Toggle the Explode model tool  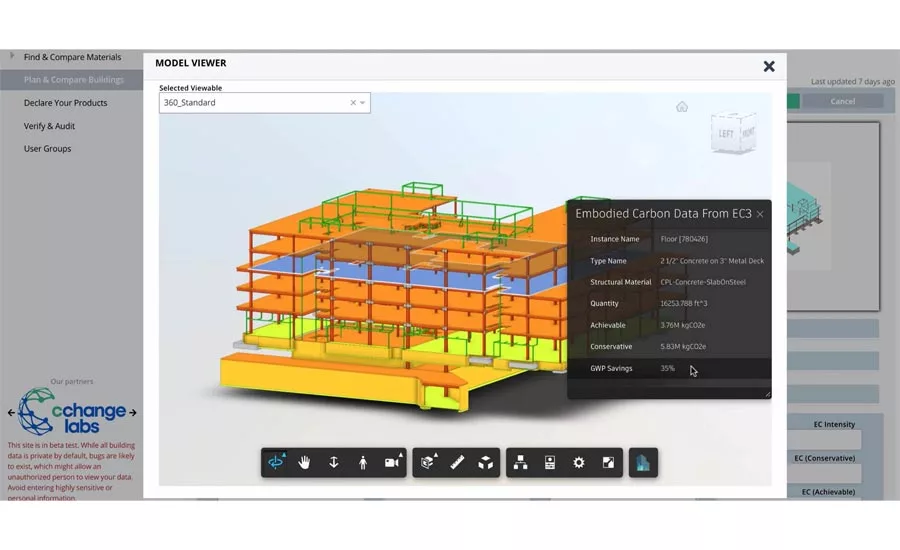click(486, 462)
